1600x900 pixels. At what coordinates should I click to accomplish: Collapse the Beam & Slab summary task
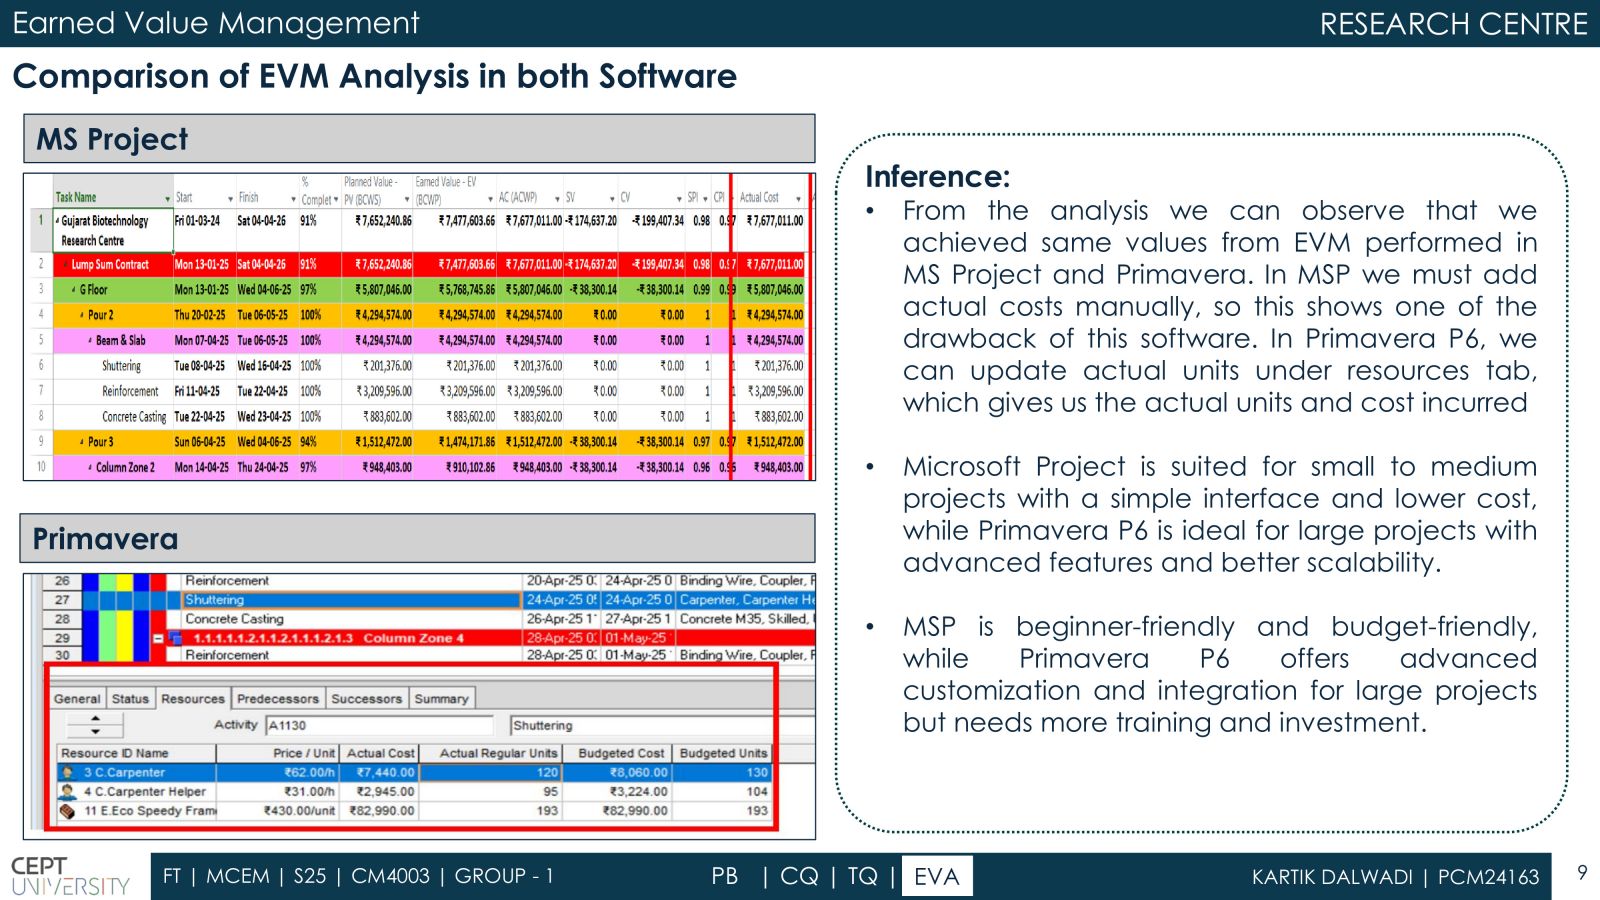coord(90,341)
